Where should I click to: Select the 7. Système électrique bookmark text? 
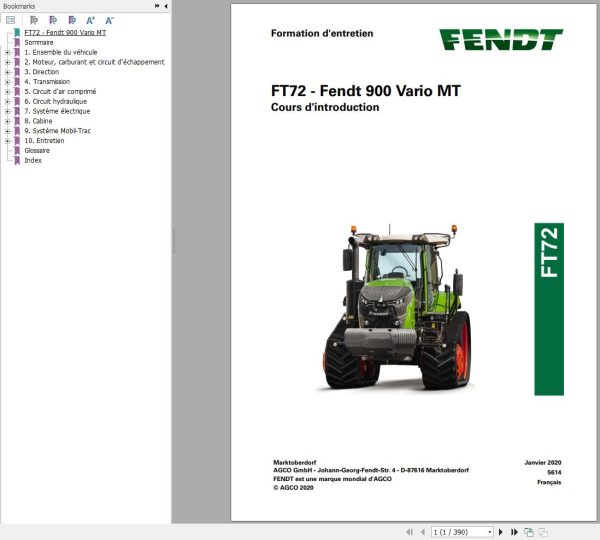pyautogui.click(x=57, y=111)
